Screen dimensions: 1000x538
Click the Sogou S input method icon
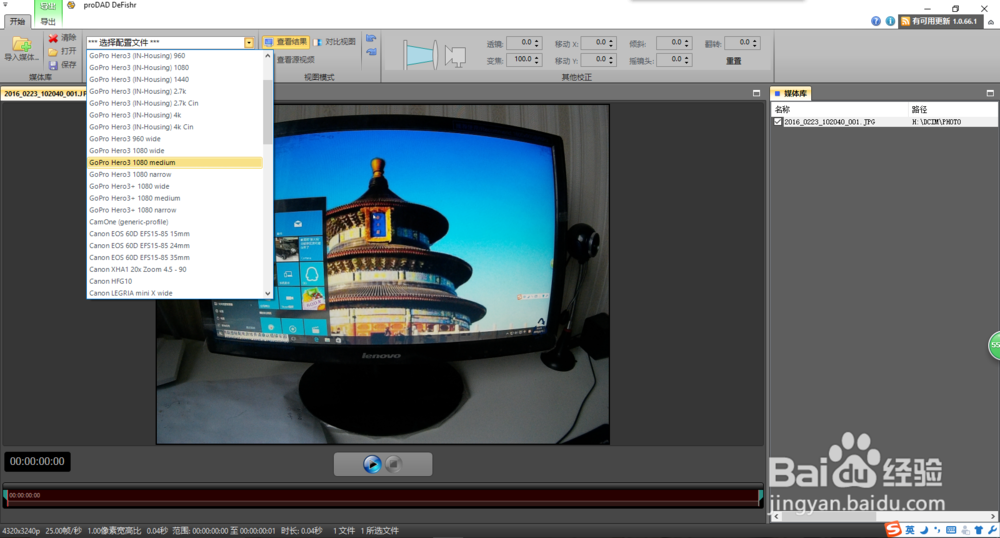pos(893,529)
